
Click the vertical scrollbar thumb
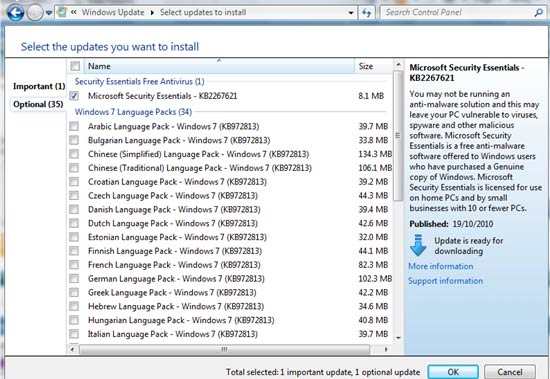click(x=398, y=135)
